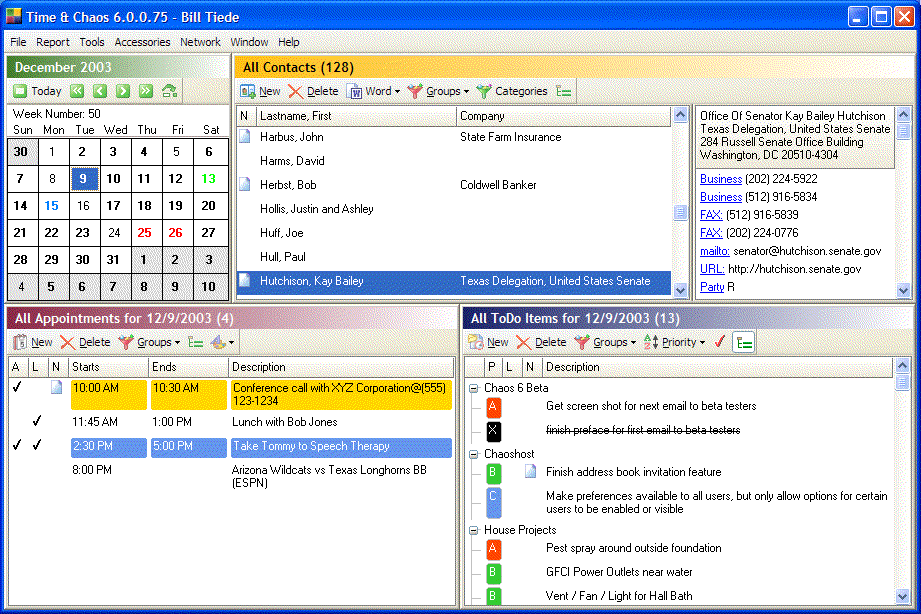Go to the previous month in the calendar
This screenshot has width=921, height=614.
[x=100, y=91]
